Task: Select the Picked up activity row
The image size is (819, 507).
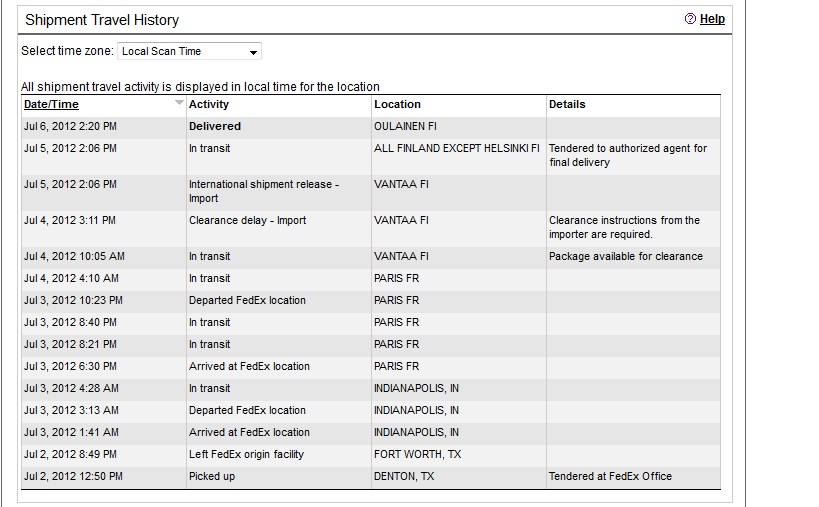Action: point(212,476)
